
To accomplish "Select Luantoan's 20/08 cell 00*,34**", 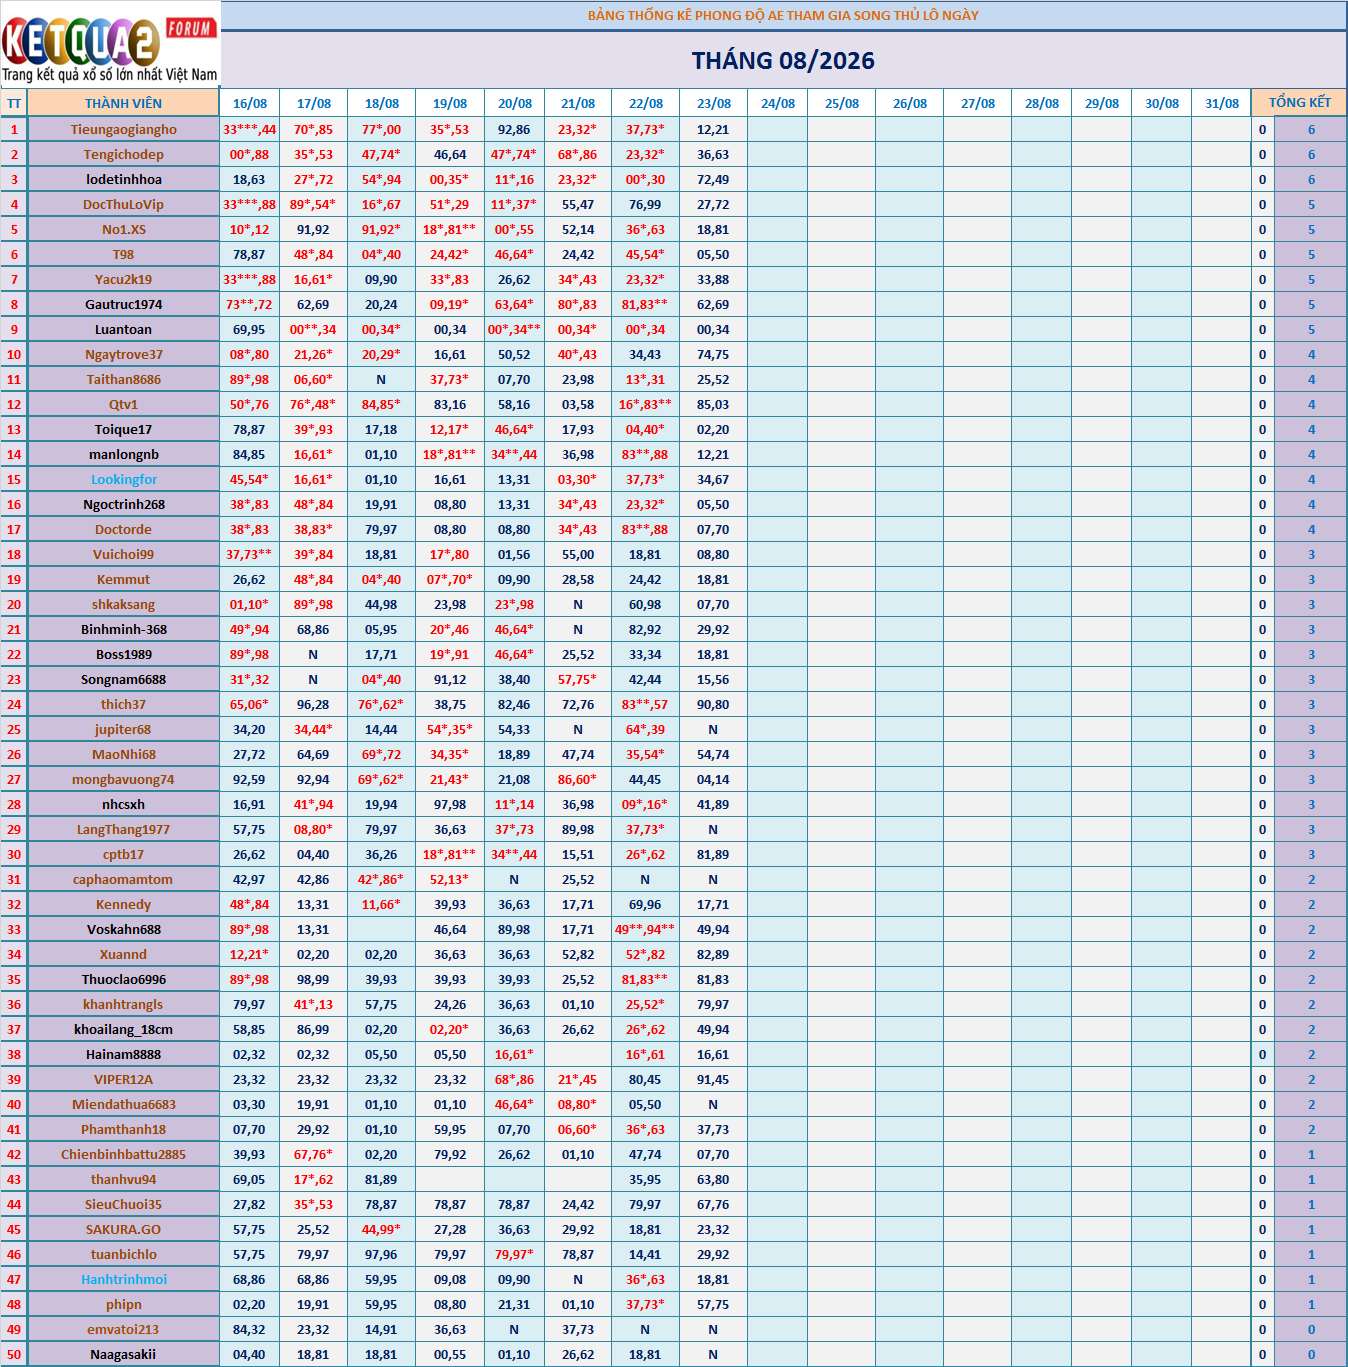I will pyautogui.click(x=514, y=329).
